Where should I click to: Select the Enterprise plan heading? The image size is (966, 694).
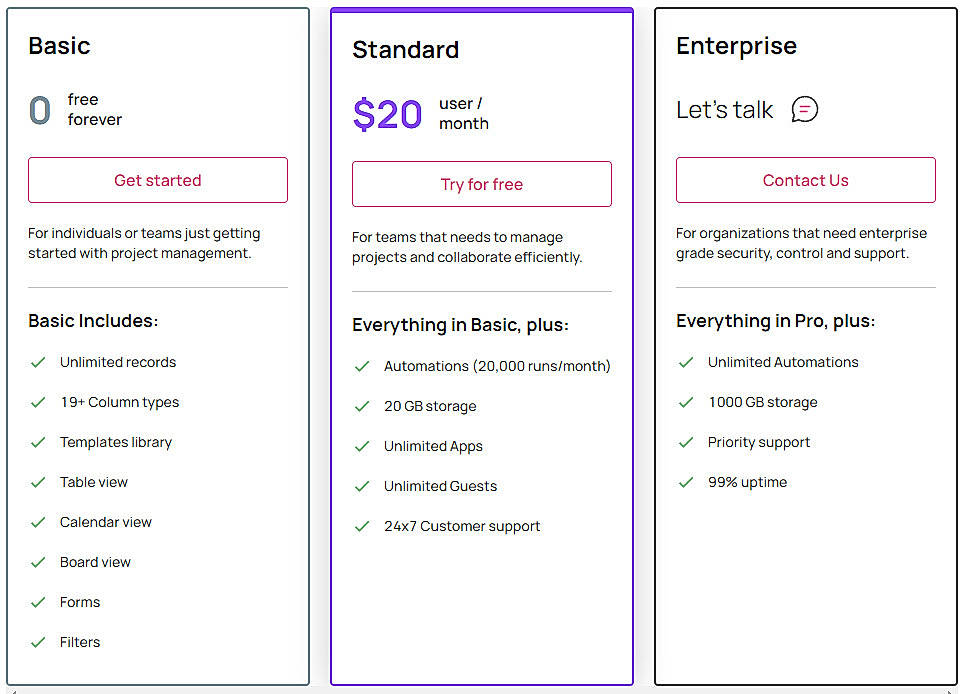click(736, 45)
